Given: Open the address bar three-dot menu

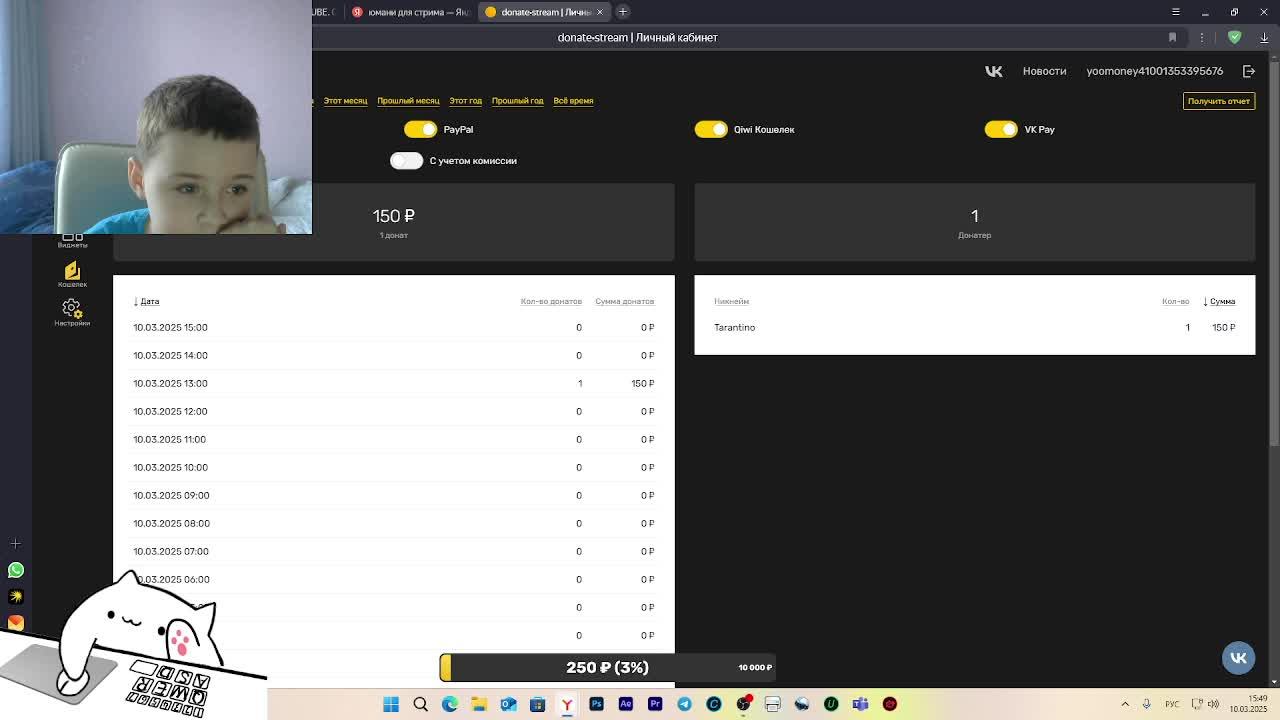Looking at the screenshot, I should click(x=1202, y=37).
